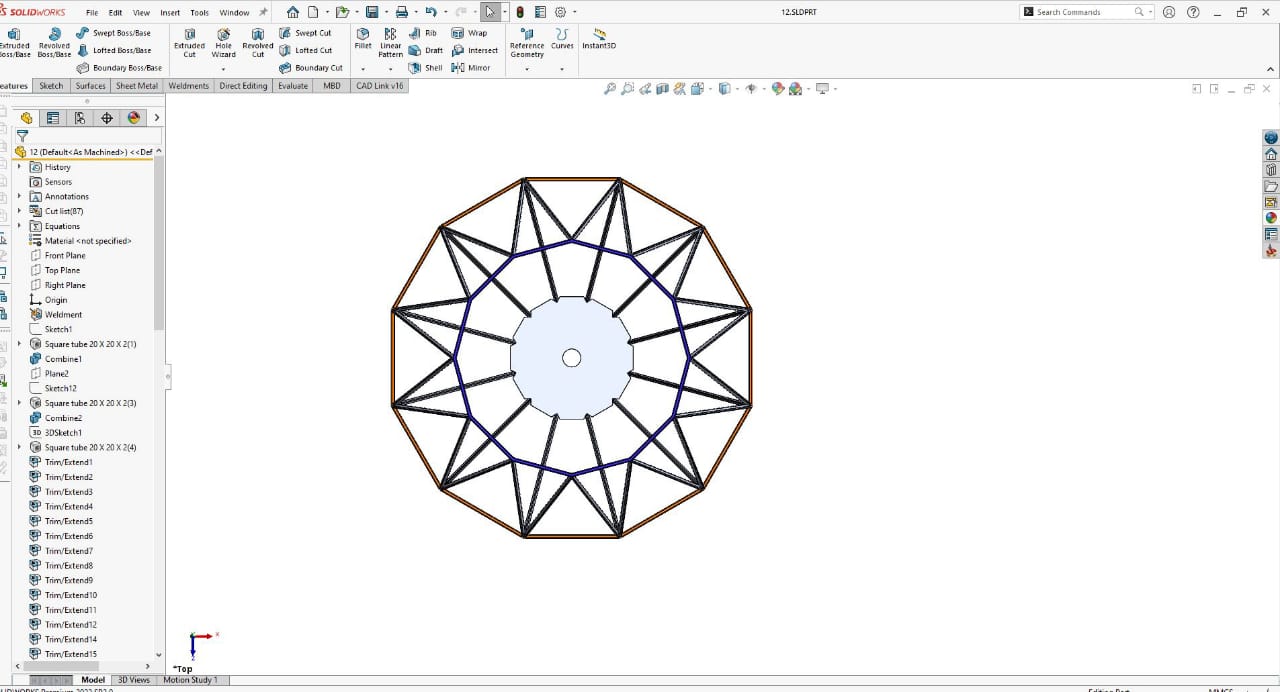Click the Print icon in the top toolbar
The image size is (1280, 692).
pos(401,12)
